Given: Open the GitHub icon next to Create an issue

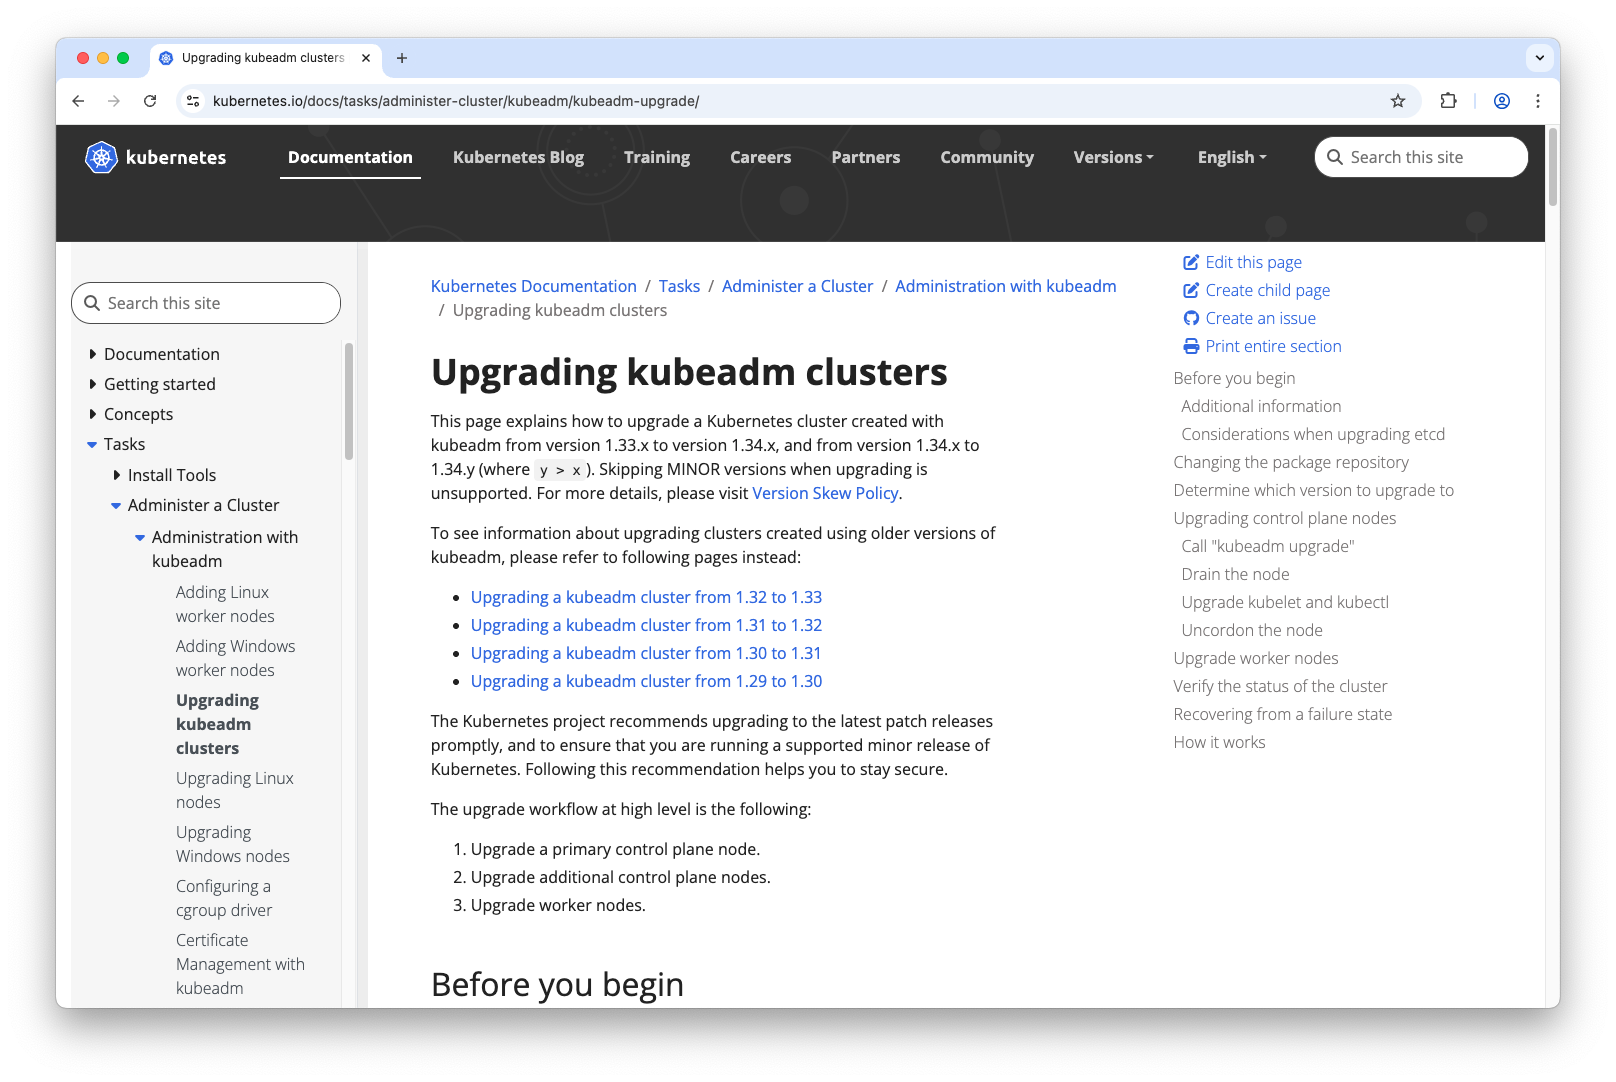Looking at the screenshot, I should point(1191,318).
